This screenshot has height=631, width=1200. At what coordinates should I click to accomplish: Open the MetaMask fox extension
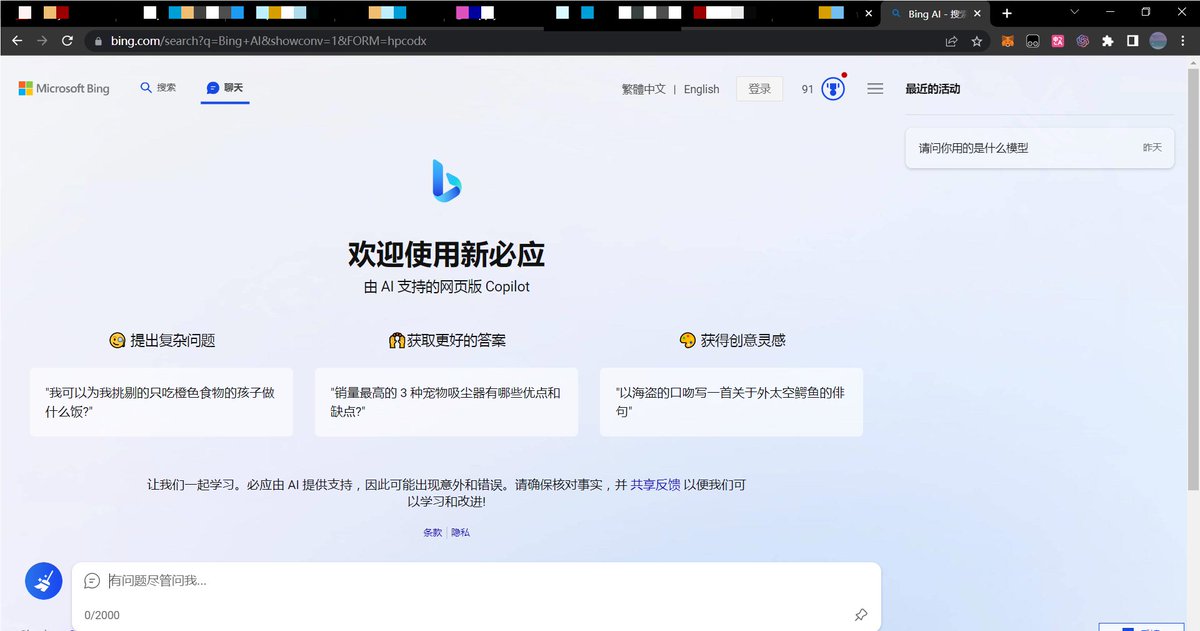1008,41
